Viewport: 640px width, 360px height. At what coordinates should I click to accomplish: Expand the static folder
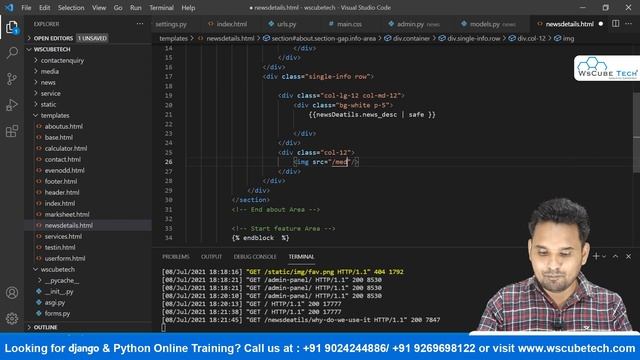click(88, 104)
